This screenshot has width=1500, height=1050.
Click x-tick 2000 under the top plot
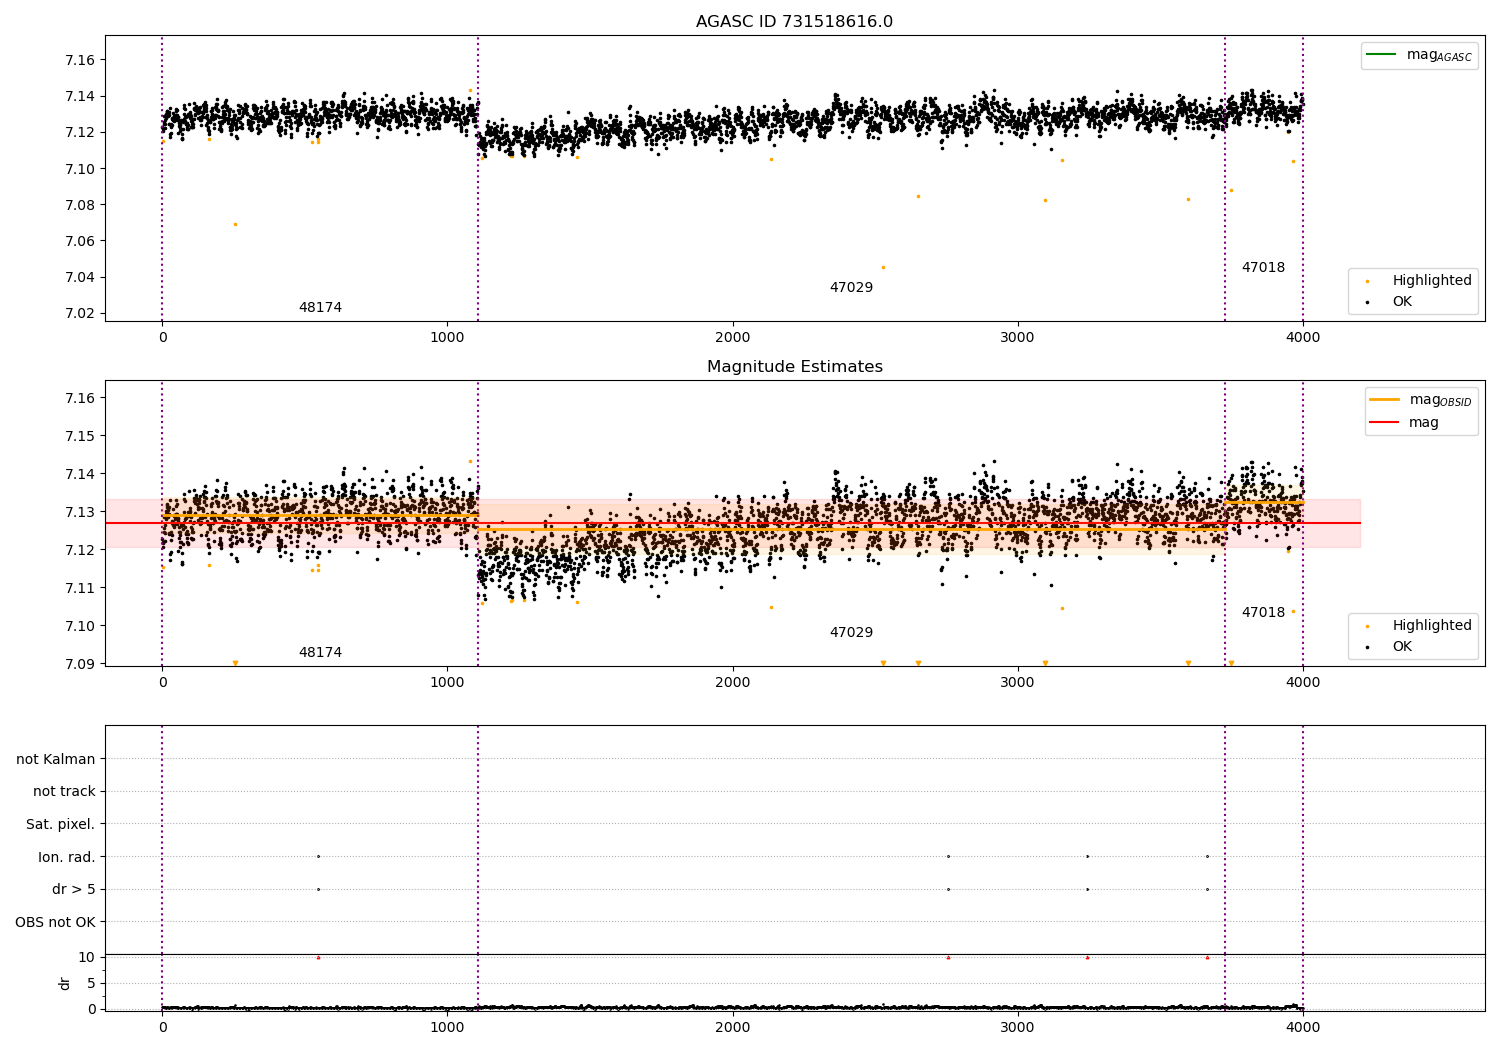coord(733,338)
